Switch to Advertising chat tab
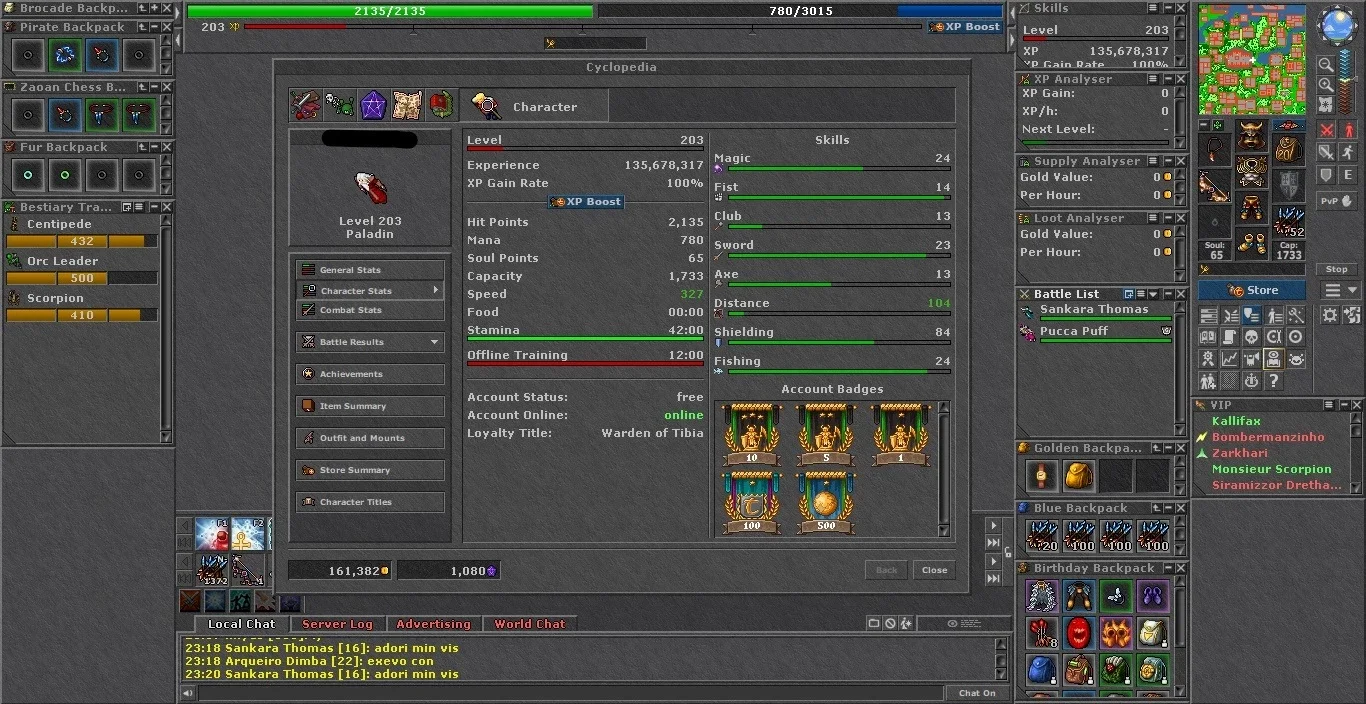 tap(433, 624)
